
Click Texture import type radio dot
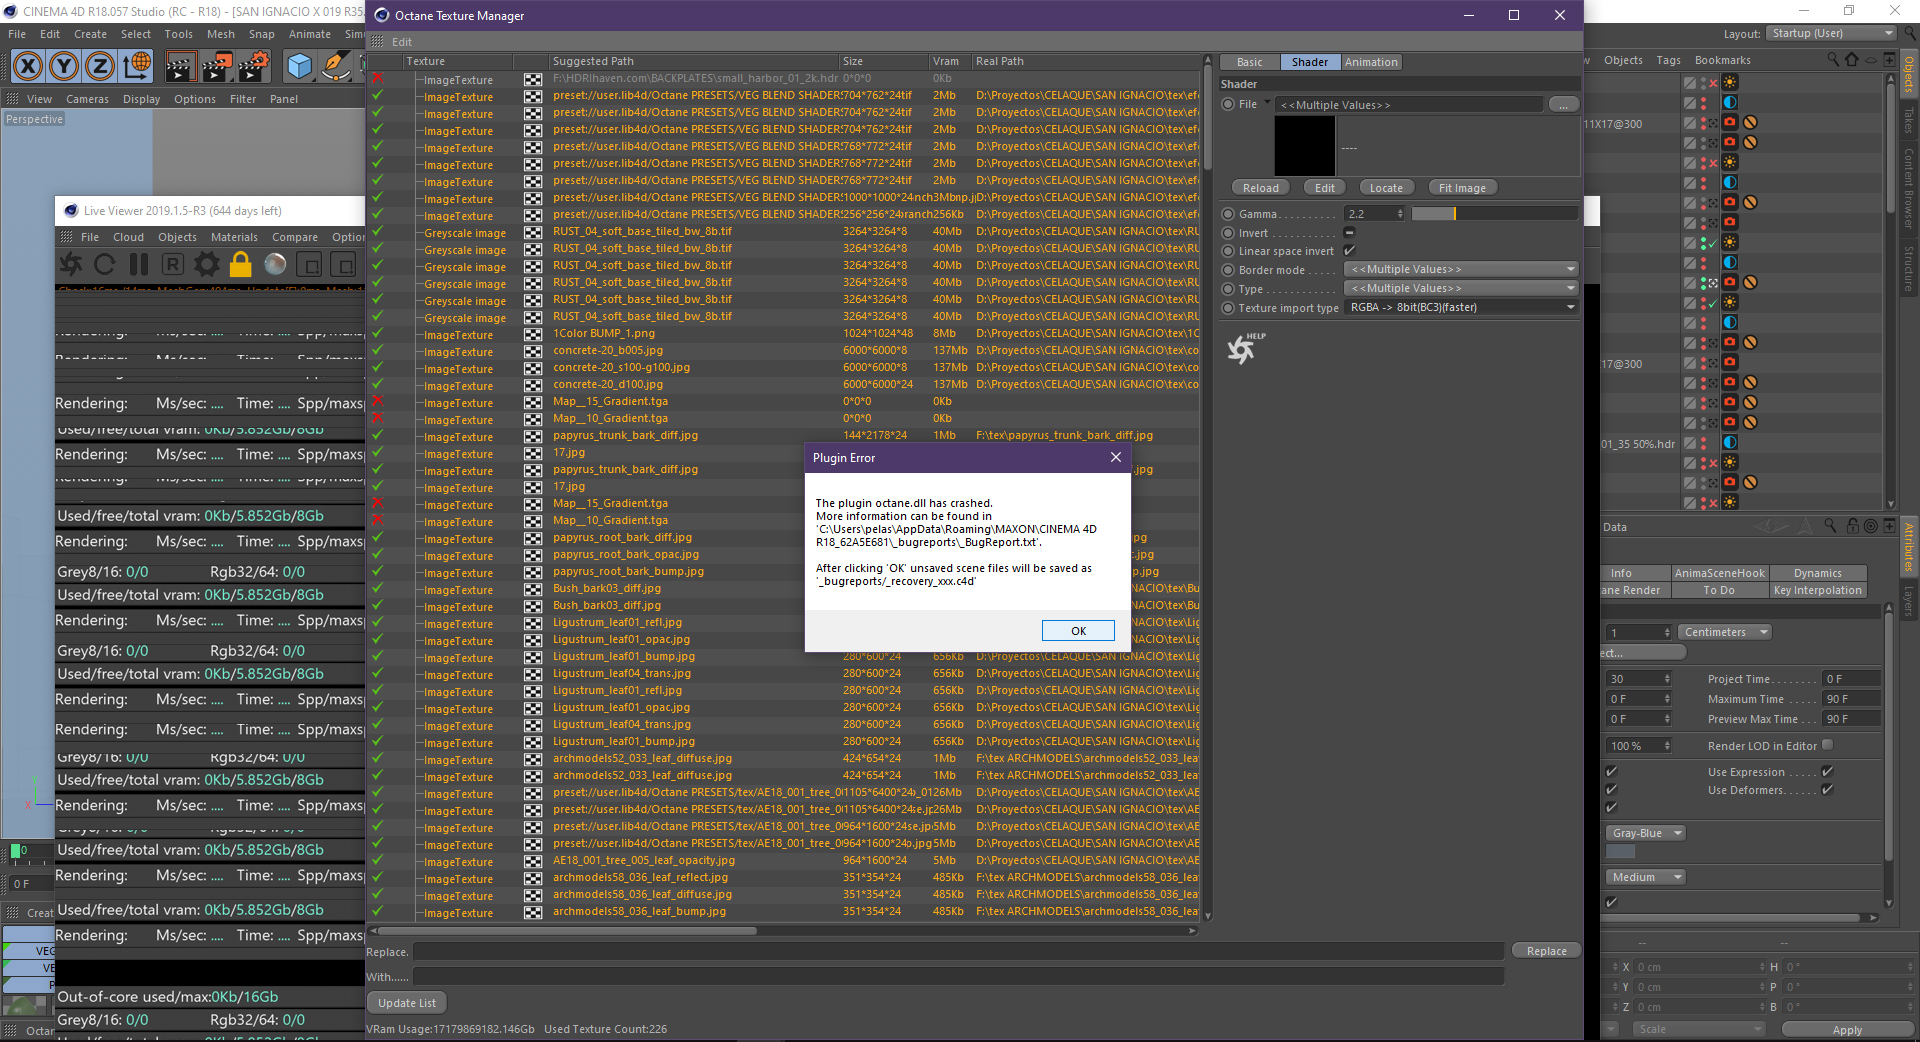[1228, 308]
